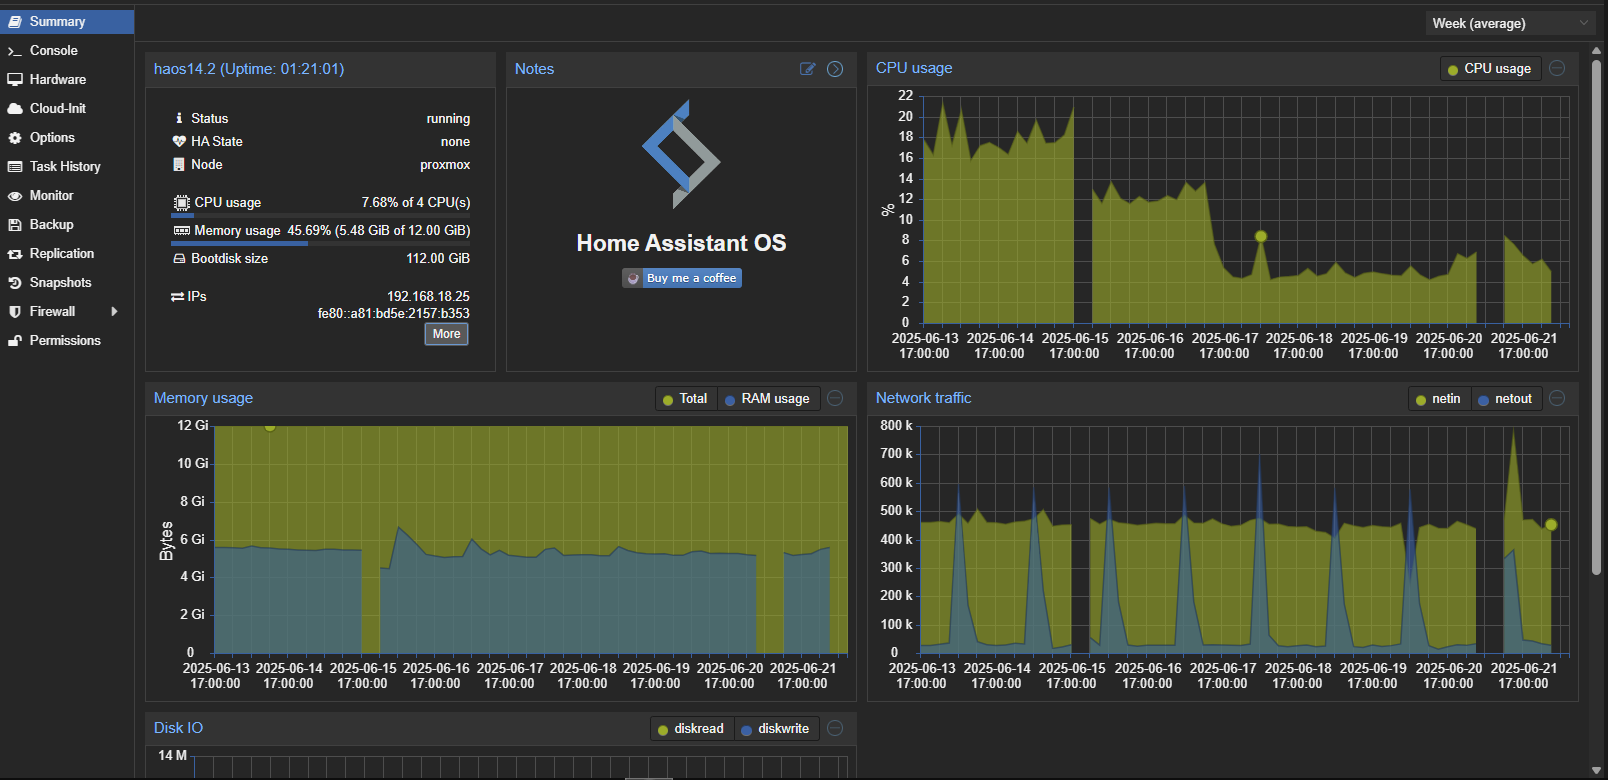This screenshot has height=780, width=1608.
Task: Click the Status info icon
Action: 179,118
